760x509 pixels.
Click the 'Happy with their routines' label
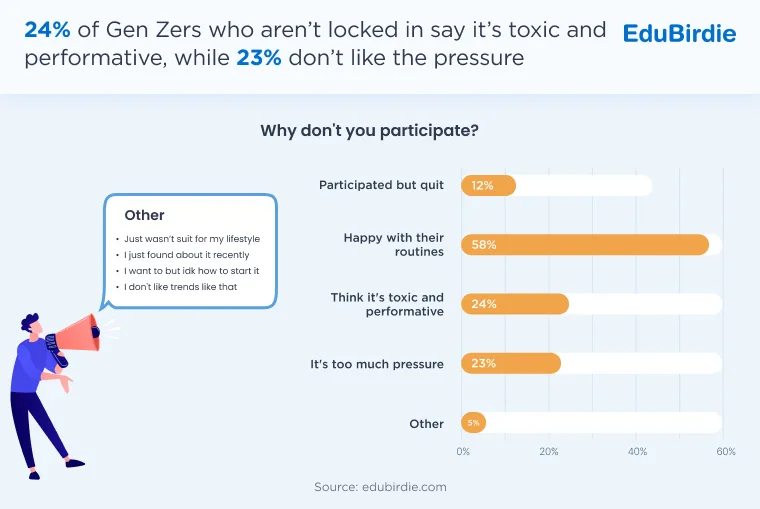click(x=394, y=244)
